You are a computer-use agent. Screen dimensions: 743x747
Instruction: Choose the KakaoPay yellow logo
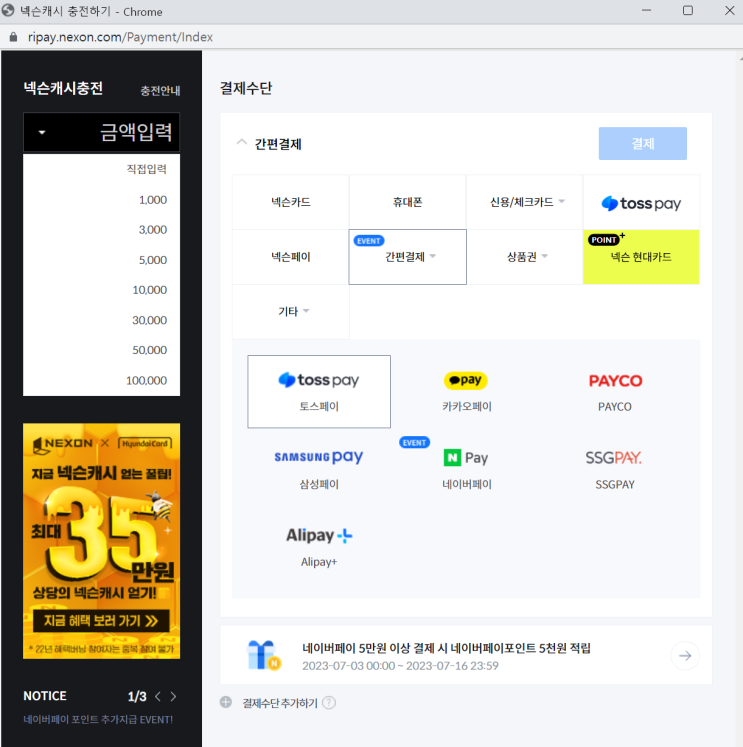(466, 380)
